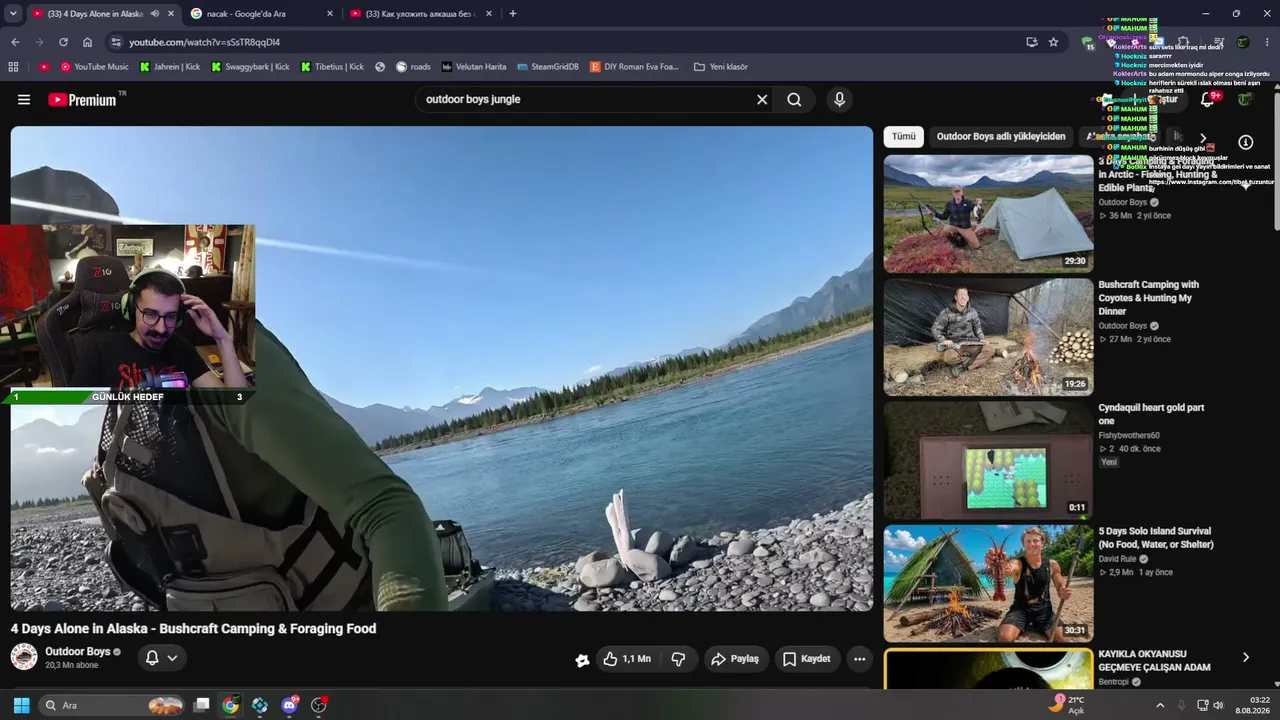Open the YouTube guide hamburger menu
Viewport: 1280px width, 720px height.
pyautogui.click(x=24, y=100)
